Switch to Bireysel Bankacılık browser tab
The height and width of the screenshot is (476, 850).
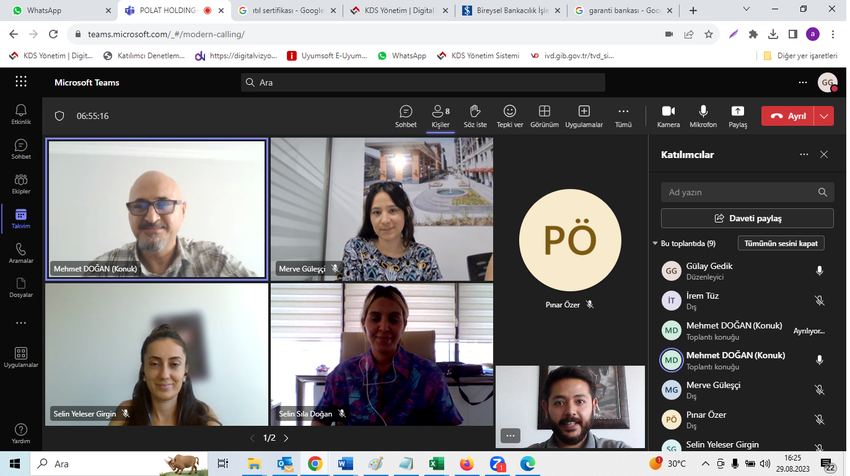tap(512, 10)
